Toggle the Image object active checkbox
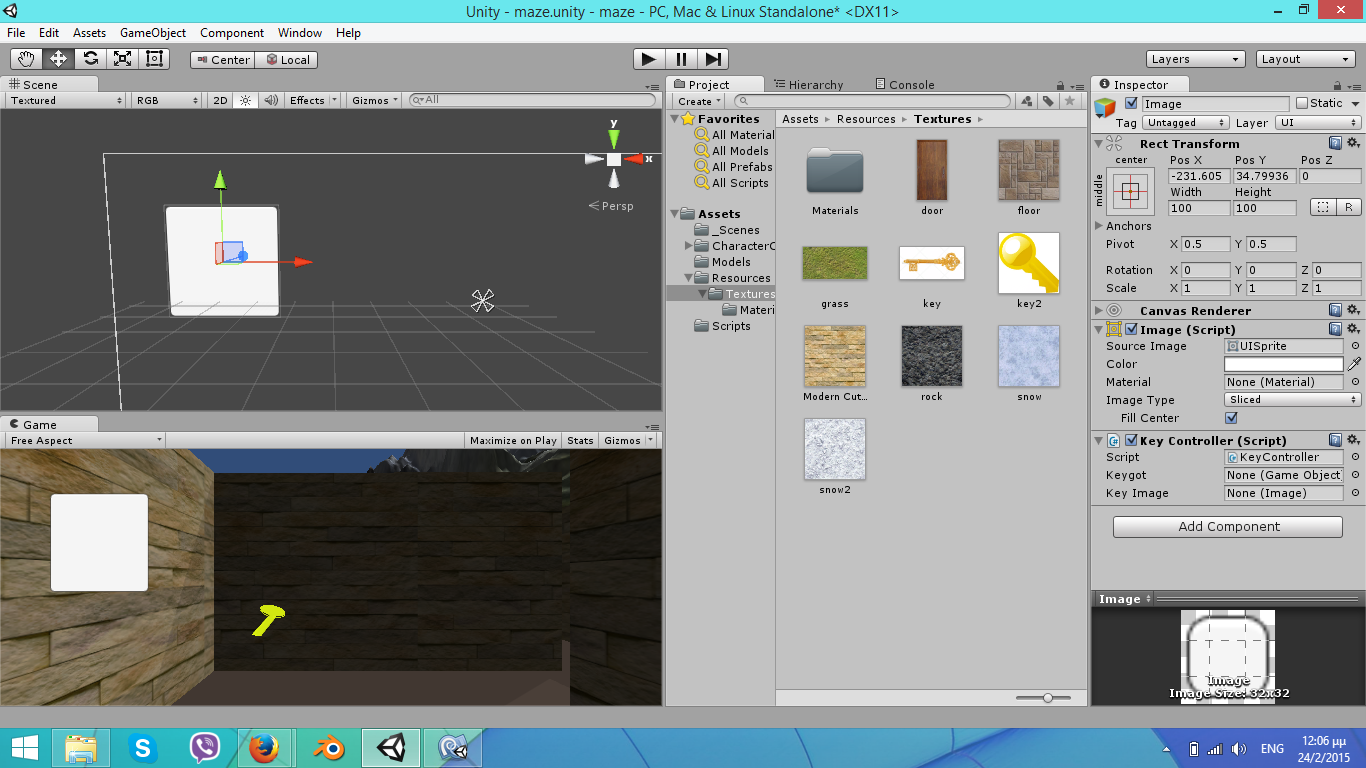 pyautogui.click(x=1131, y=103)
